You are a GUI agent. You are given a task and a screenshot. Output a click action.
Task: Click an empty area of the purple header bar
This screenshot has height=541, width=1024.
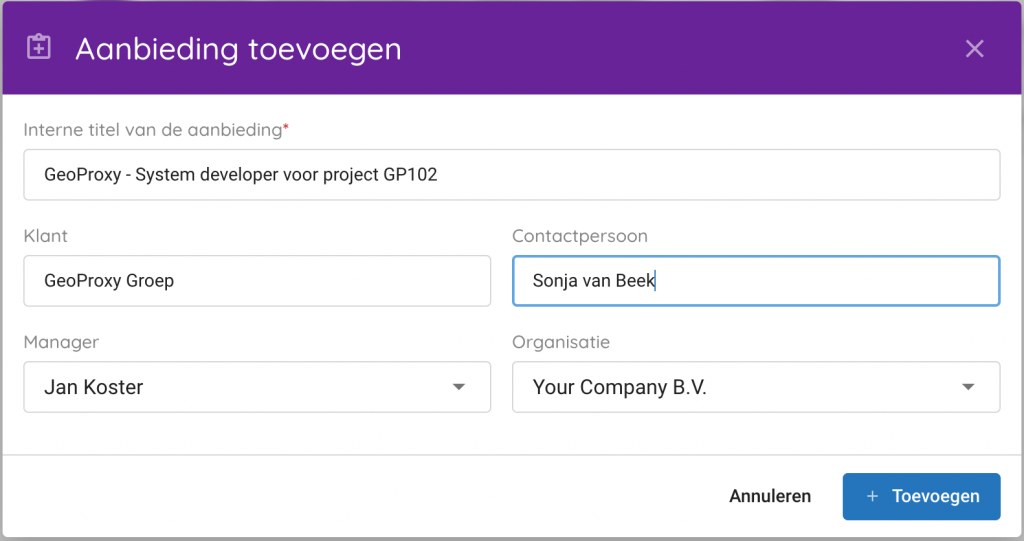(x=680, y=48)
